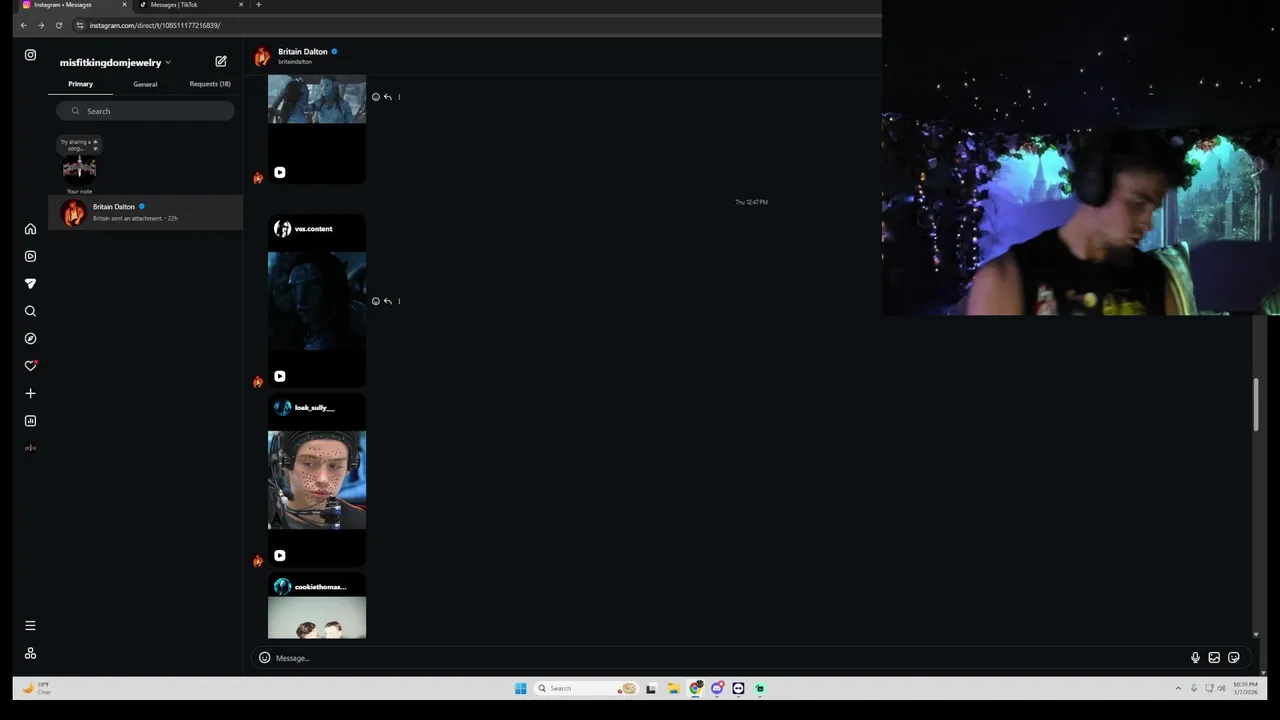Open Discord from the taskbar
The width and height of the screenshot is (1280, 720).
tap(717, 688)
